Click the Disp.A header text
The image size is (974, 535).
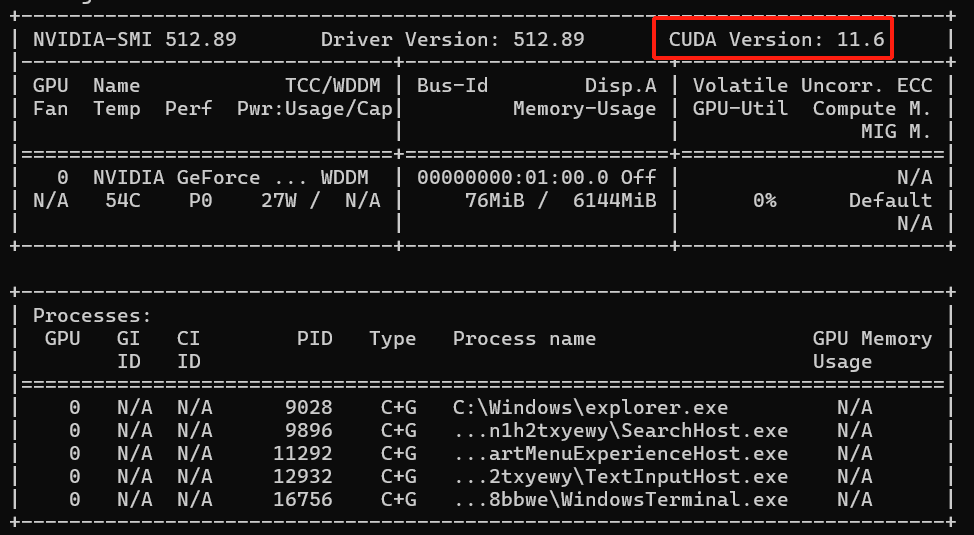(621, 86)
